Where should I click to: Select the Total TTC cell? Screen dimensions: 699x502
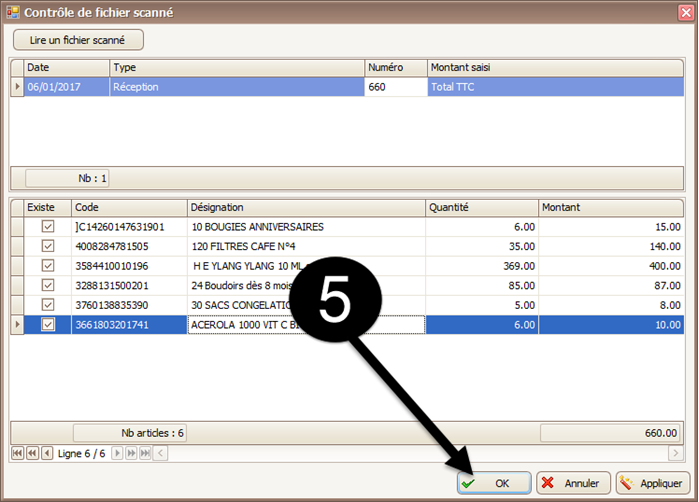tap(555, 87)
